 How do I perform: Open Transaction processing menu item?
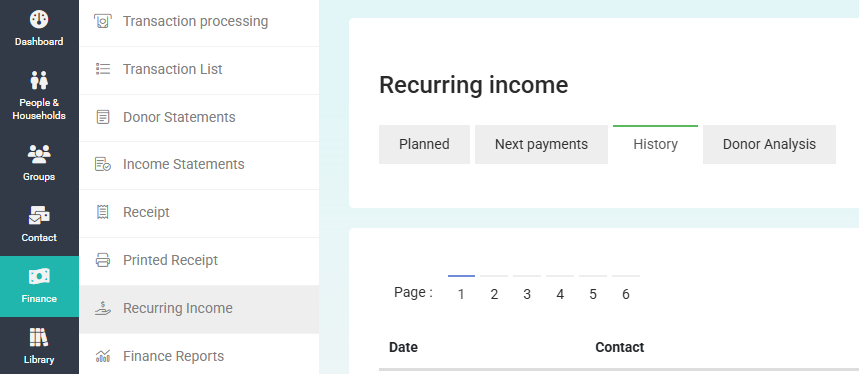[x=199, y=21]
